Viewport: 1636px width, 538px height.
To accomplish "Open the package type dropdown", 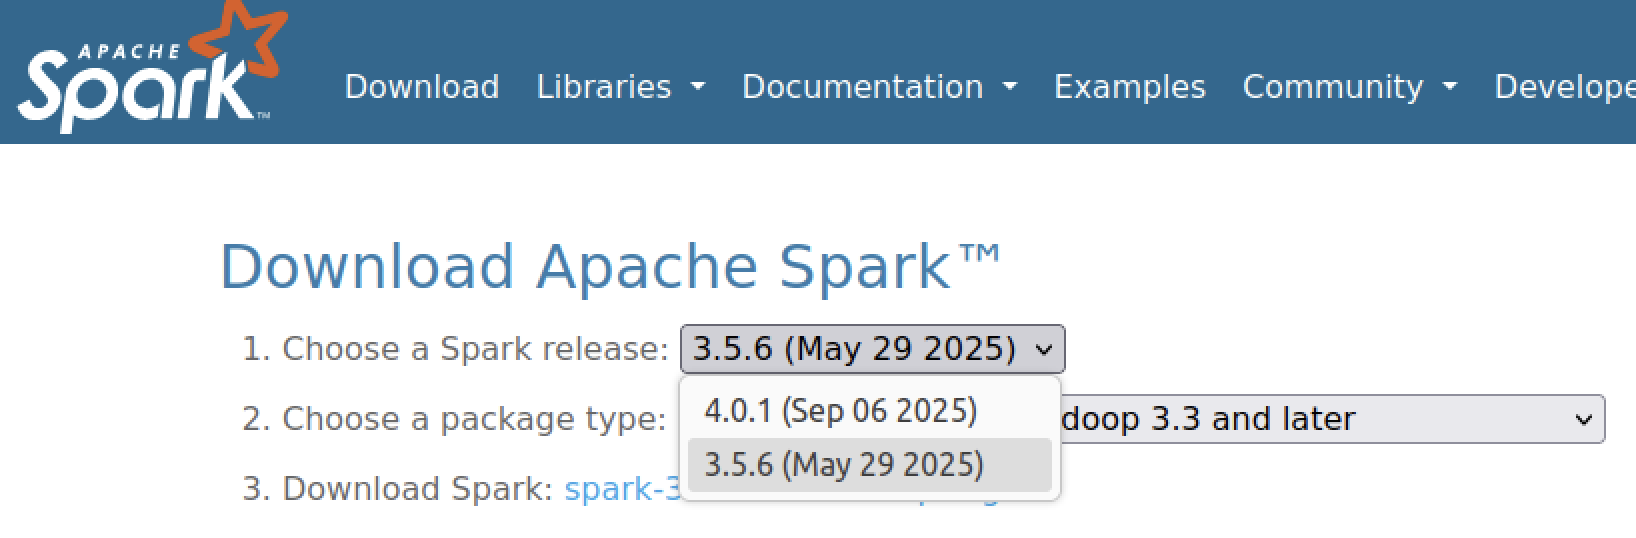I will pyautogui.click(x=1332, y=419).
